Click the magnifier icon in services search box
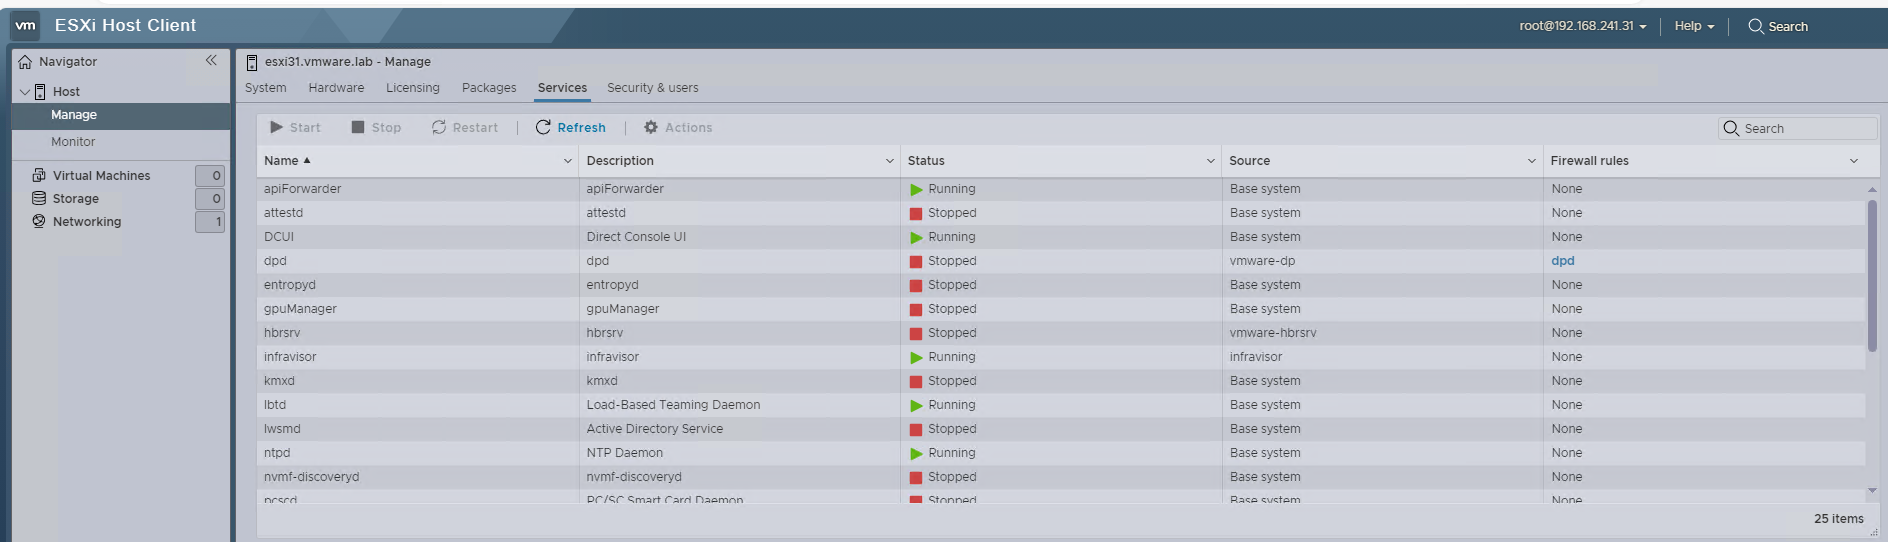This screenshot has width=1888, height=542. pyautogui.click(x=1731, y=128)
